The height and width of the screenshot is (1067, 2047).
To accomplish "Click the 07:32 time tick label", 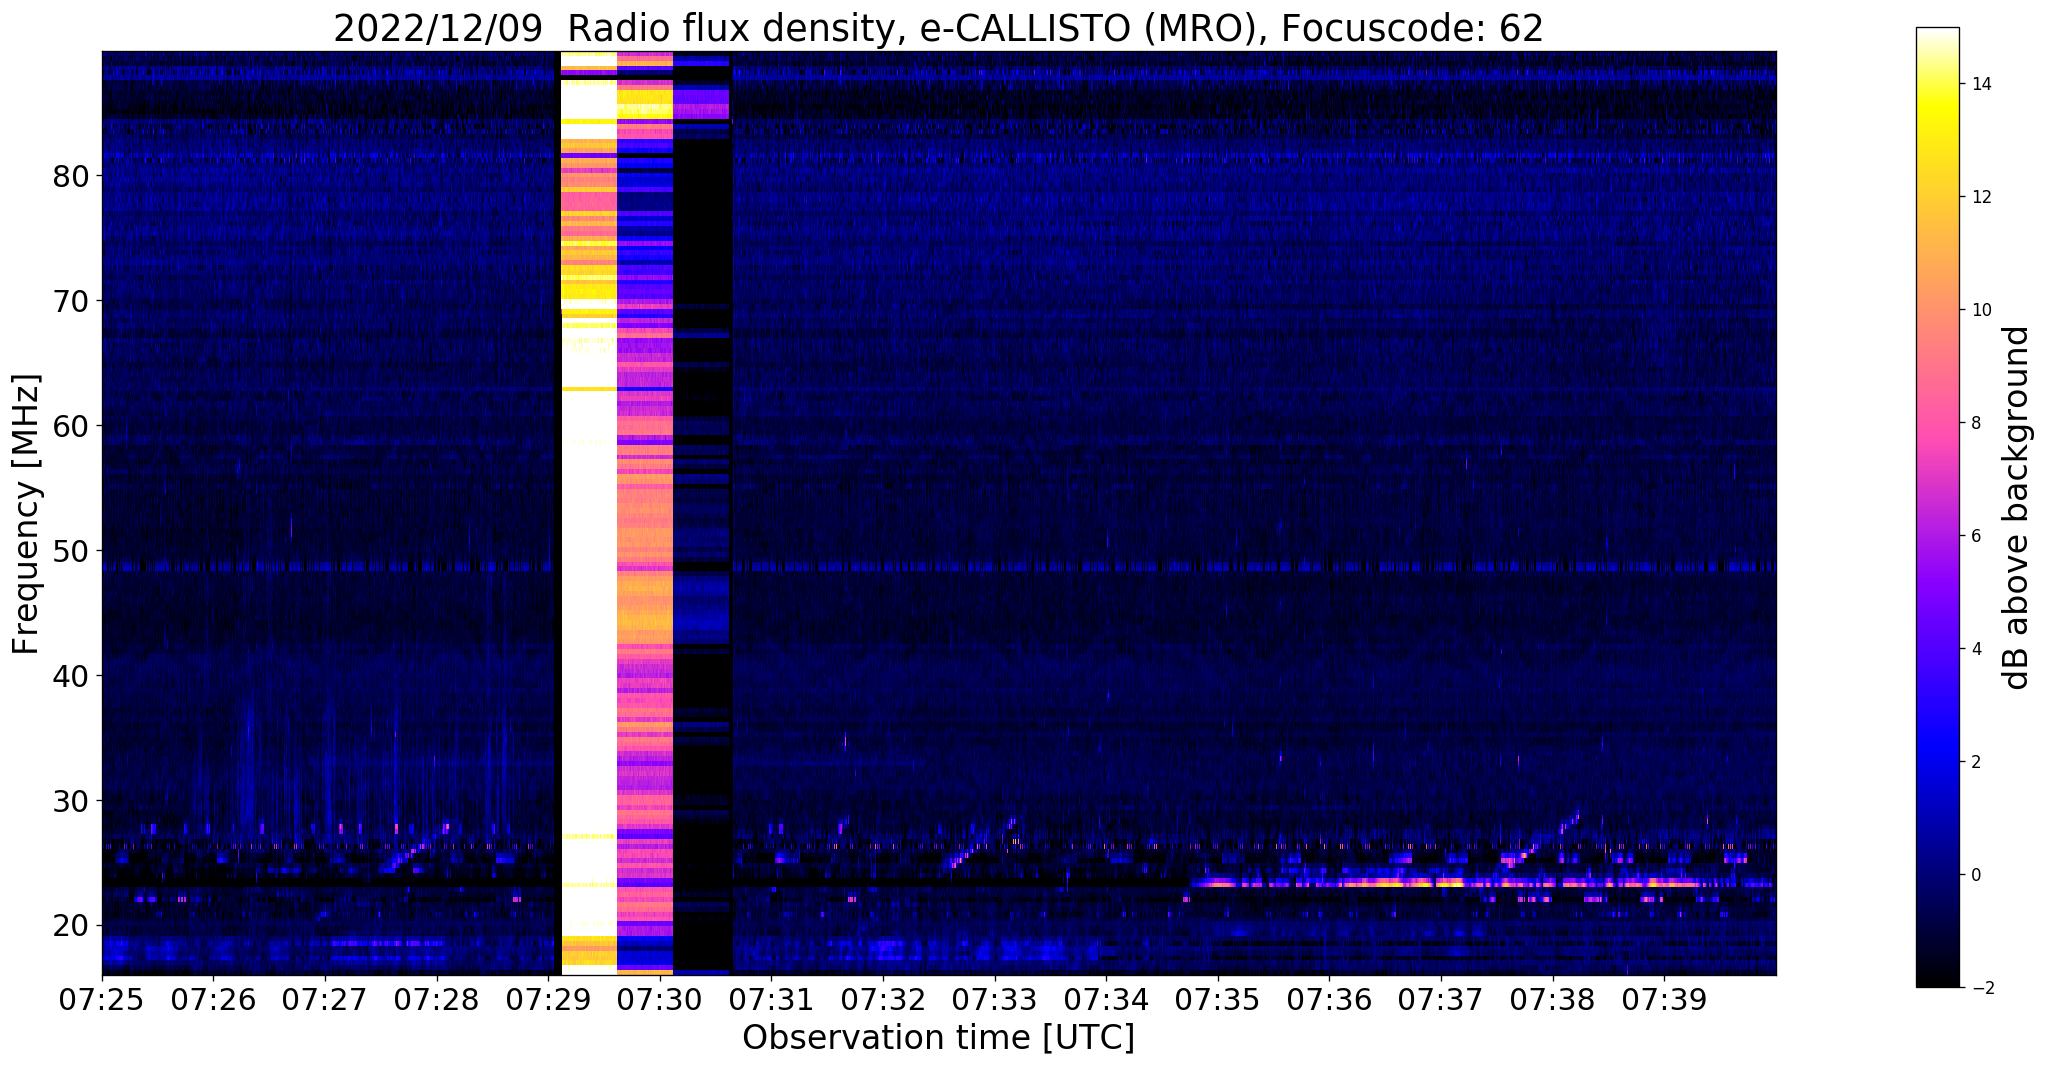I will tap(883, 1000).
